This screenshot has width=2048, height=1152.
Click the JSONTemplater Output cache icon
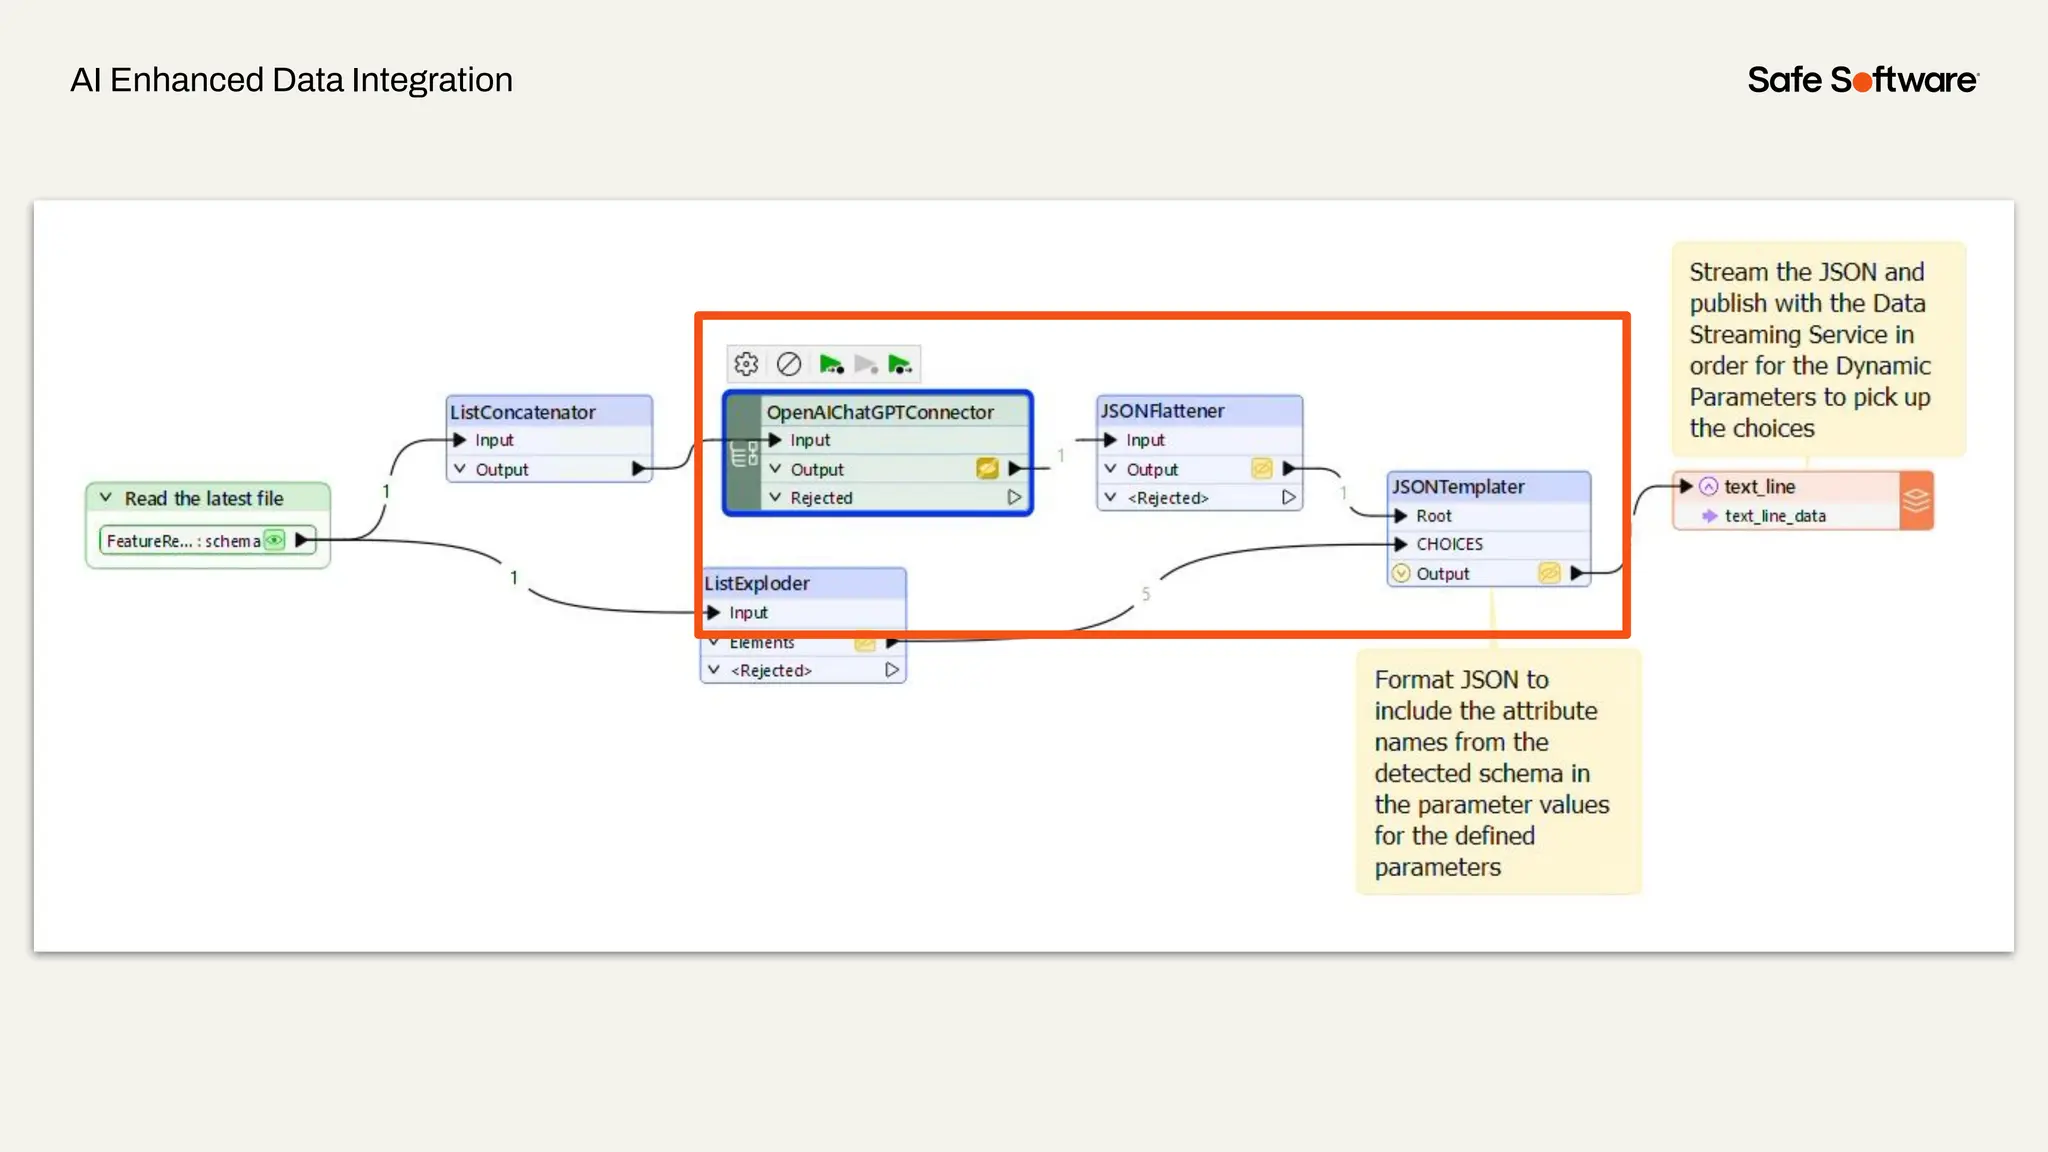(x=1549, y=573)
